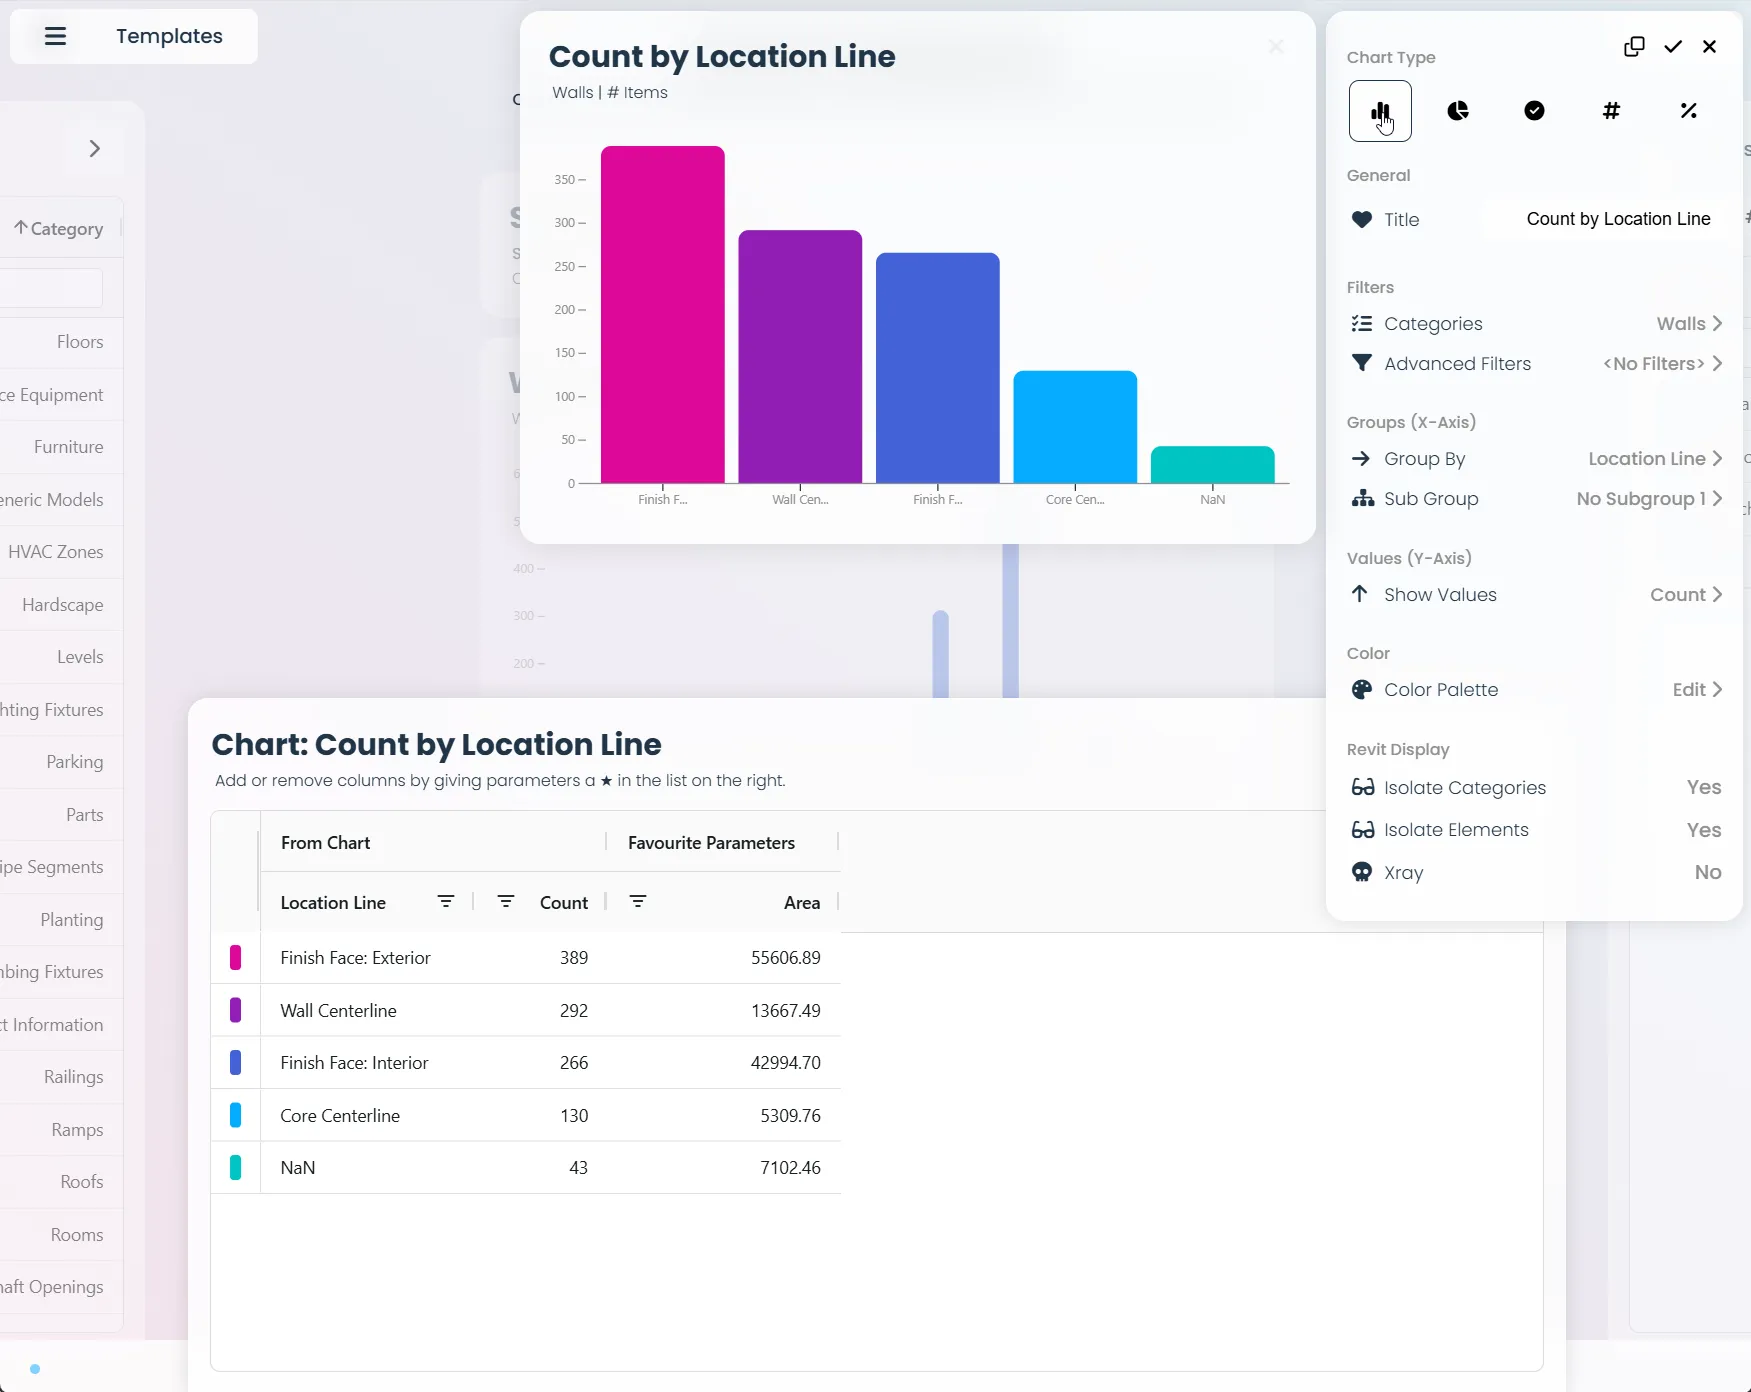Select the pie chart type icon

click(1457, 111)
